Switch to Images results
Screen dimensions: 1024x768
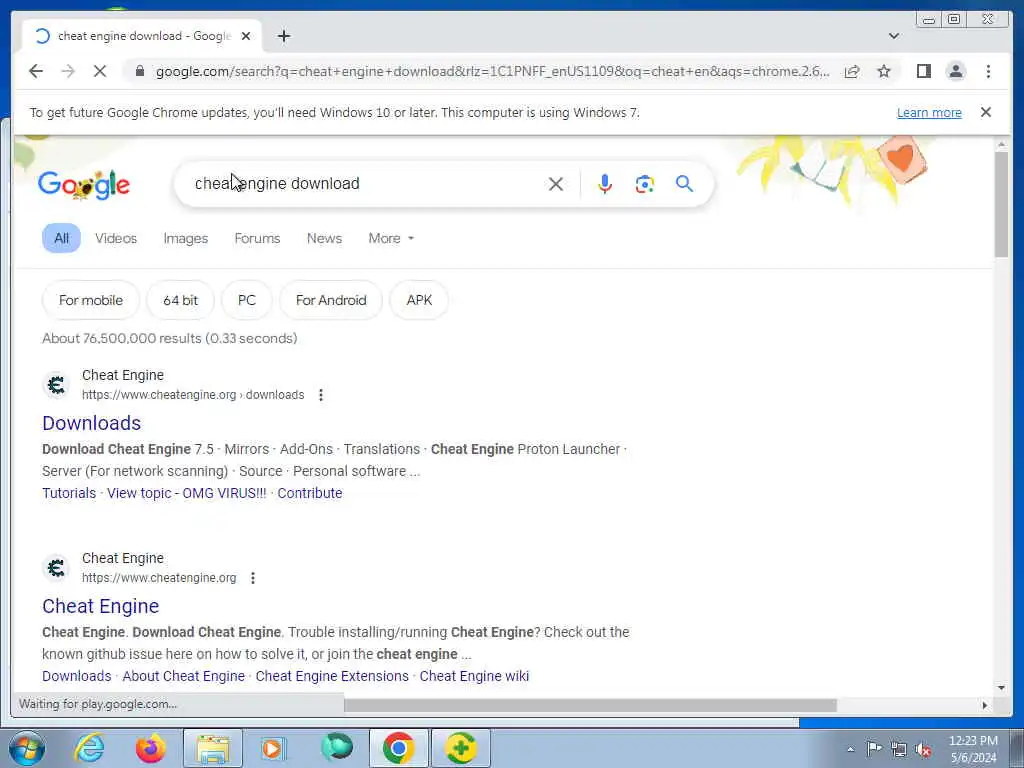pos(185,238)
